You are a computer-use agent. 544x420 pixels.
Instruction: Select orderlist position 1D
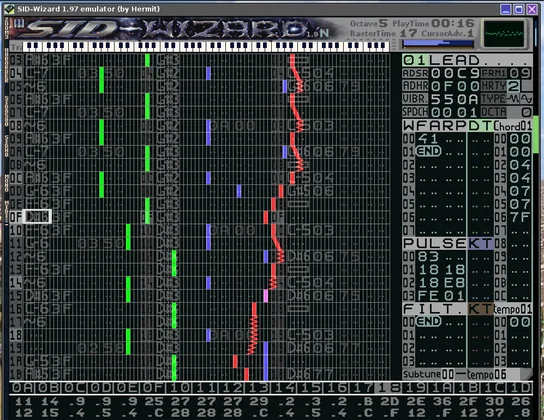point(521,387)
